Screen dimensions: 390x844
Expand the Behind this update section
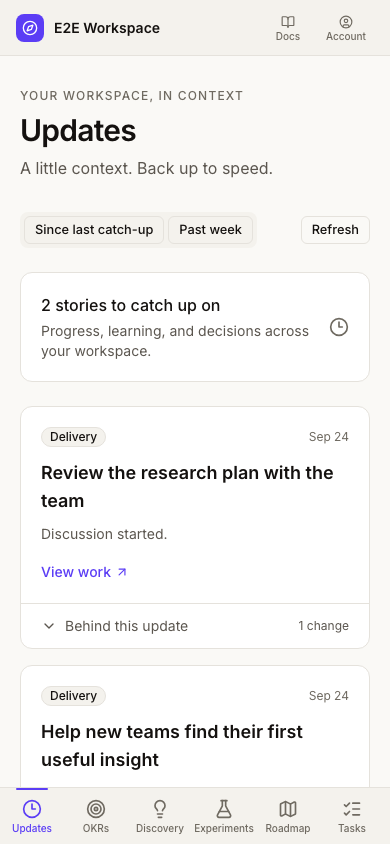coord(195,626)
